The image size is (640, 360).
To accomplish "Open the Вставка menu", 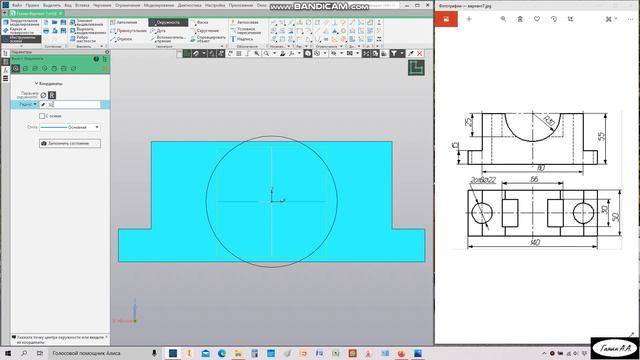I will 82,5.
